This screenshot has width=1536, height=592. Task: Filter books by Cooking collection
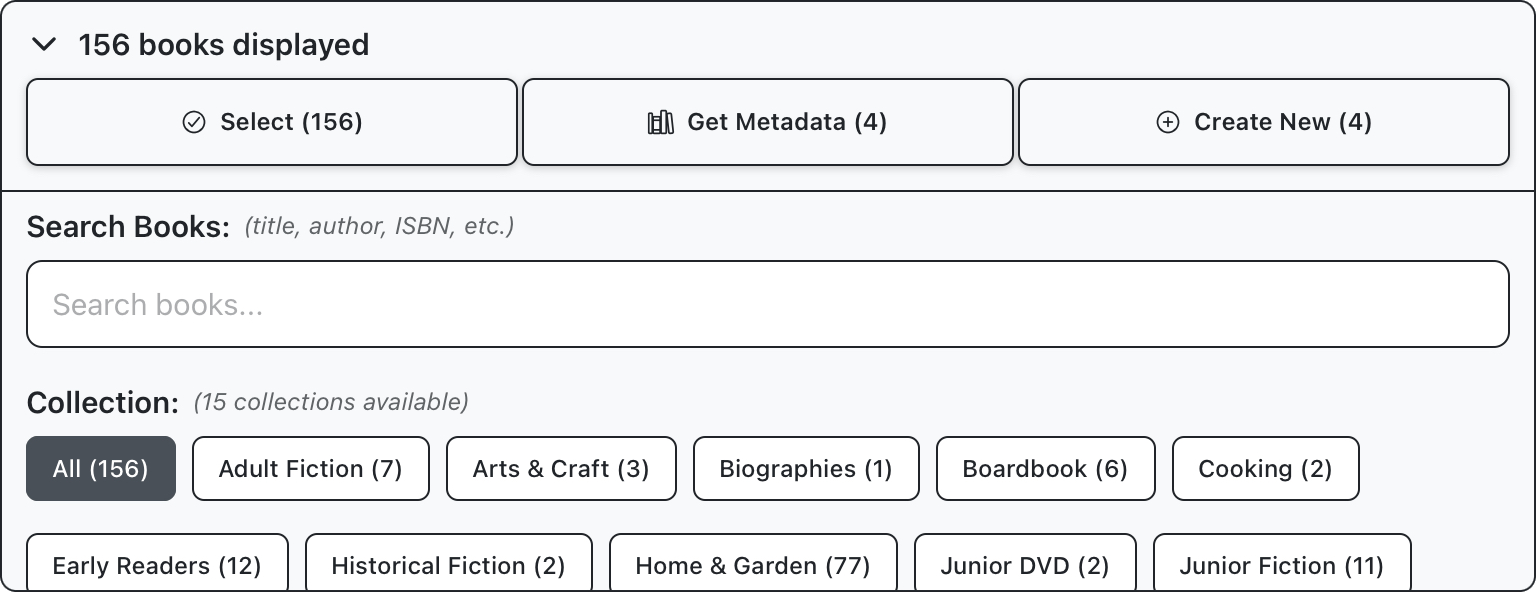click(1265, 468)
